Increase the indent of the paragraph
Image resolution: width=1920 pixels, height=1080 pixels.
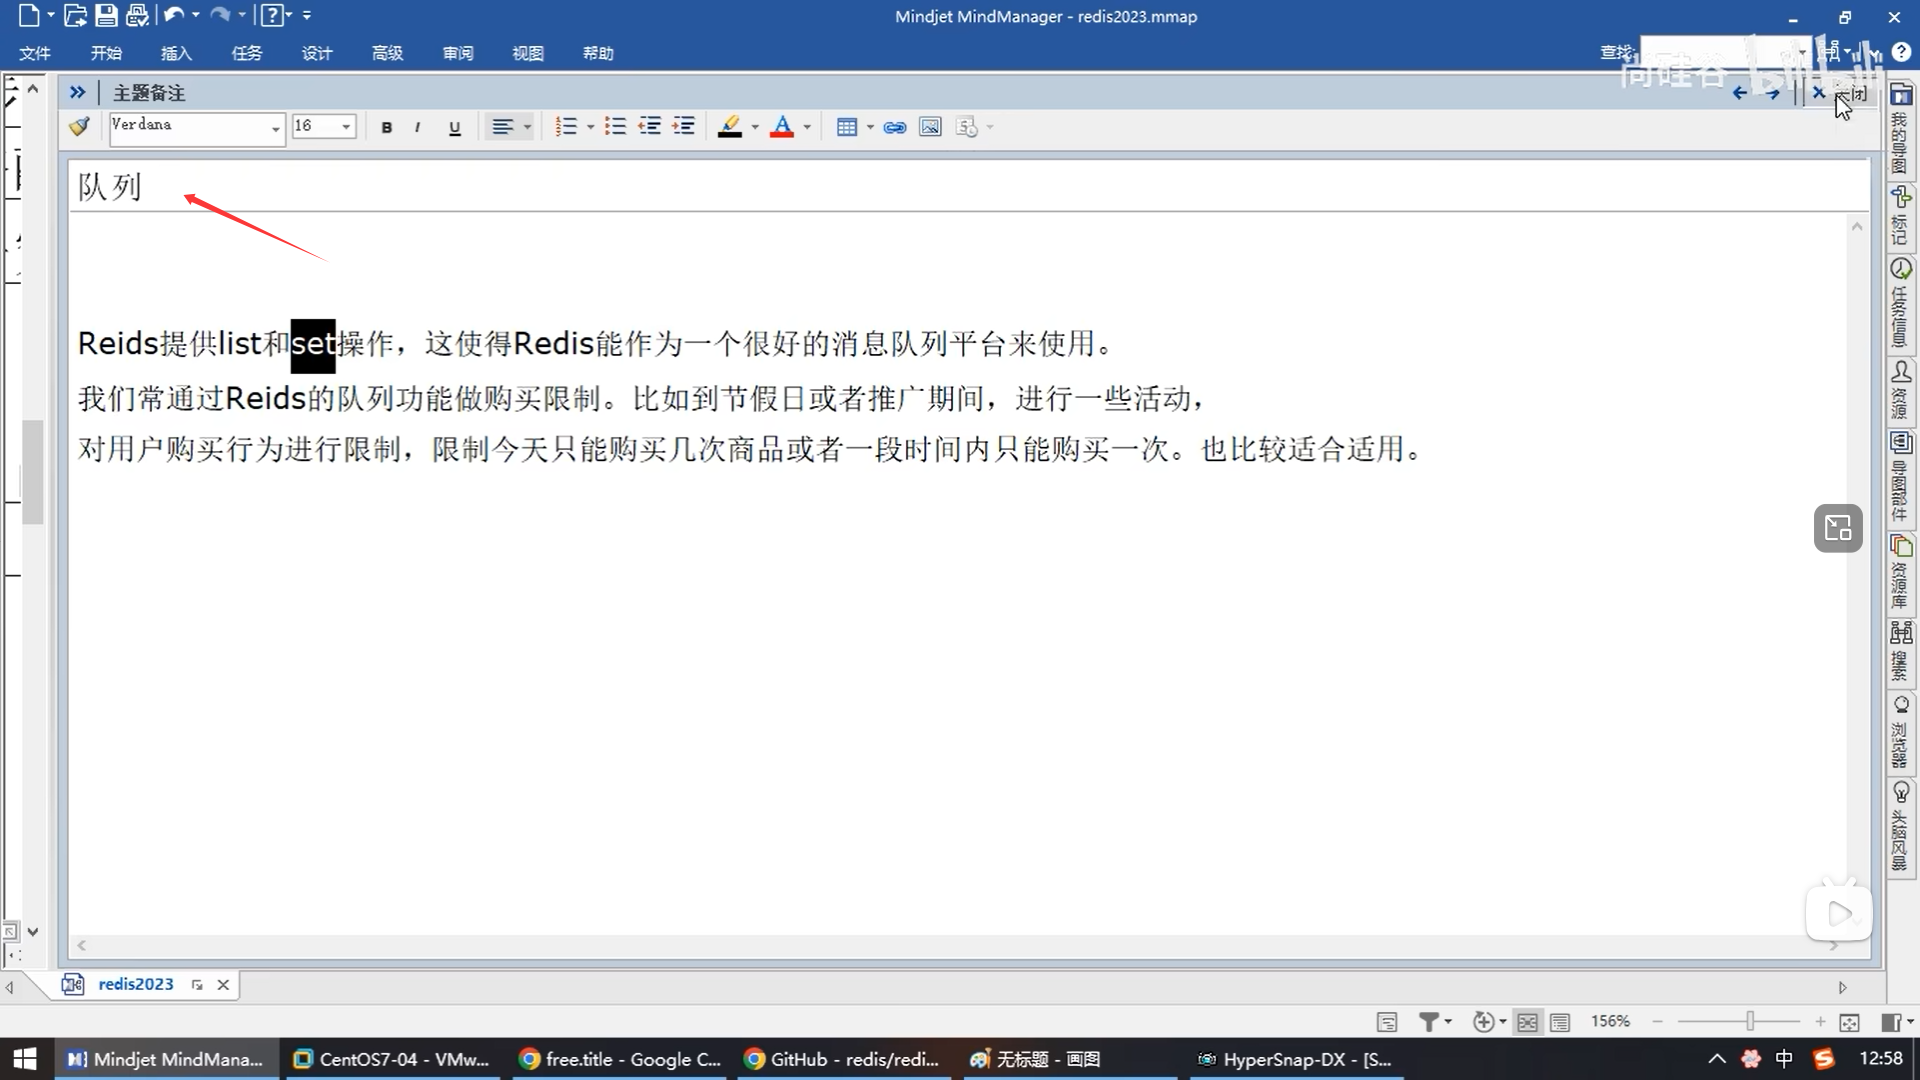tap(684, 127)
